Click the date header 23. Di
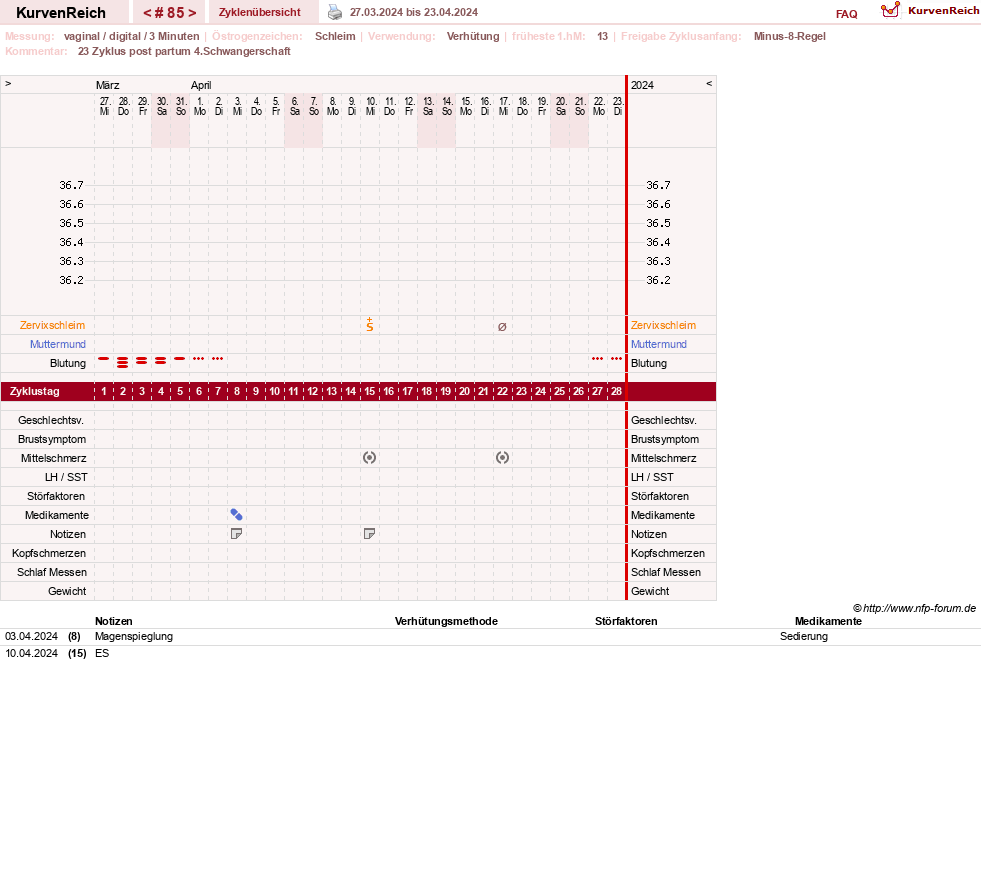Viewport: 981px width, 880px height. click(618, 106)
